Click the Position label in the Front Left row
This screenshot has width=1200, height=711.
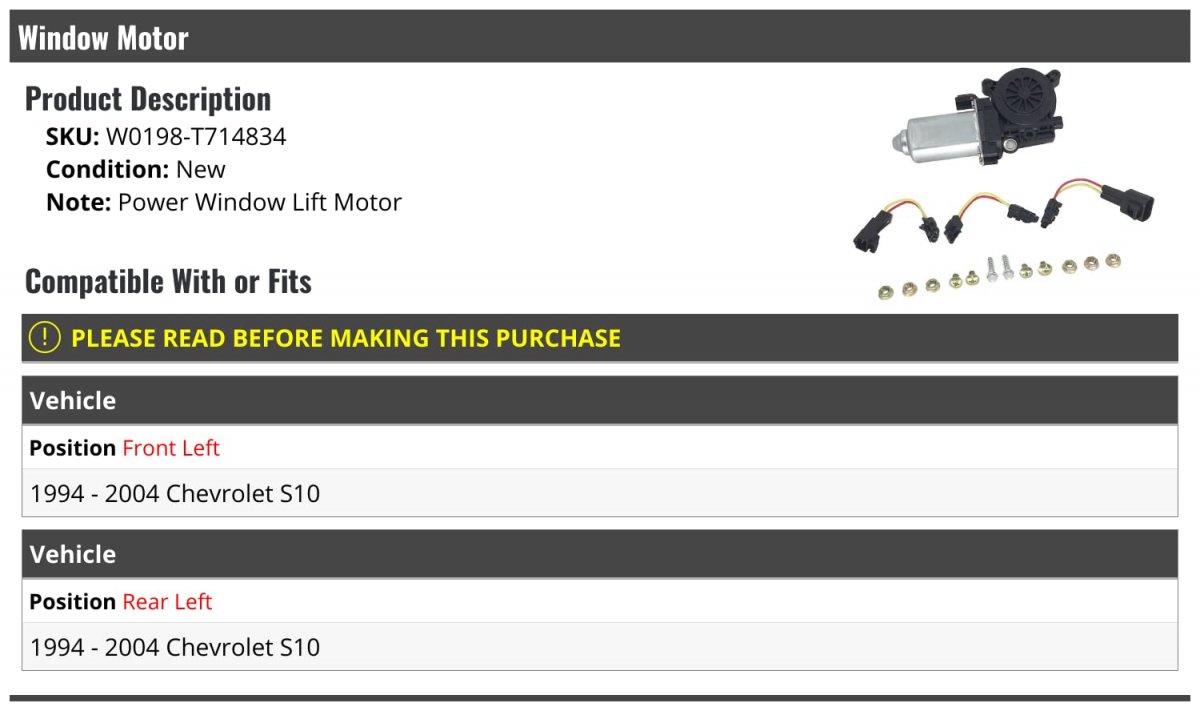72,448
